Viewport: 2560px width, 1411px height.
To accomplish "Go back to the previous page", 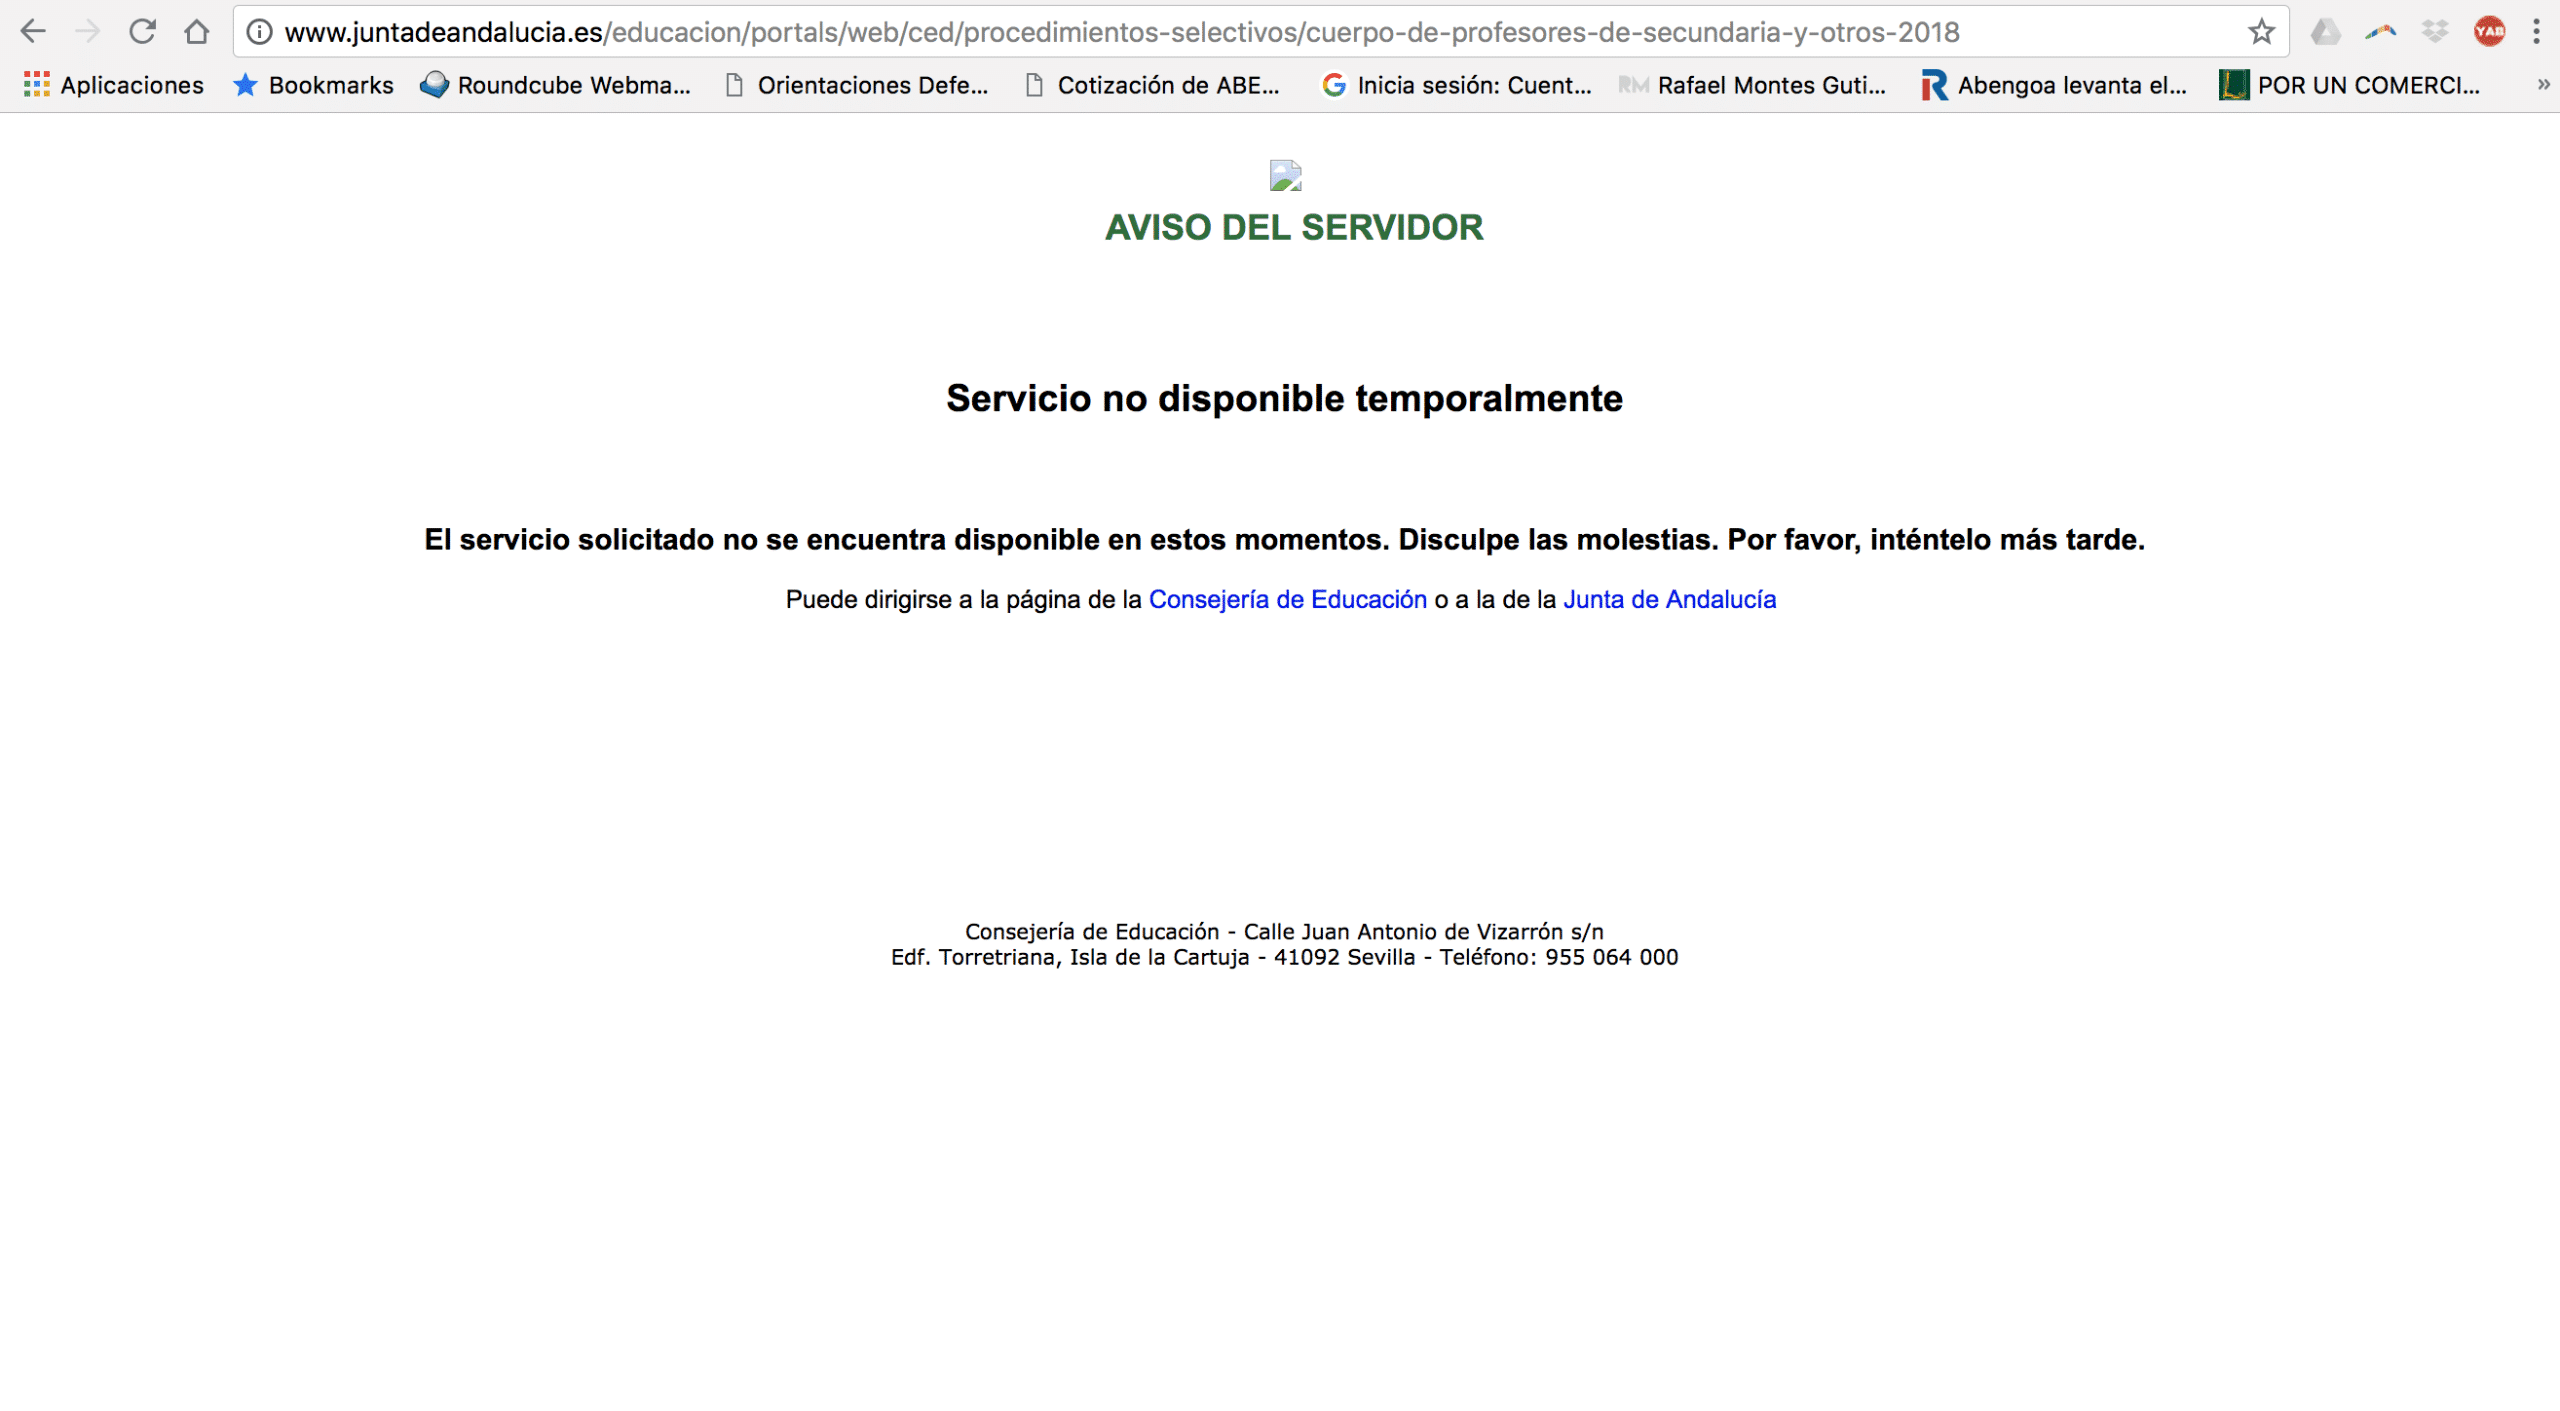I will (x=33, y=32).
